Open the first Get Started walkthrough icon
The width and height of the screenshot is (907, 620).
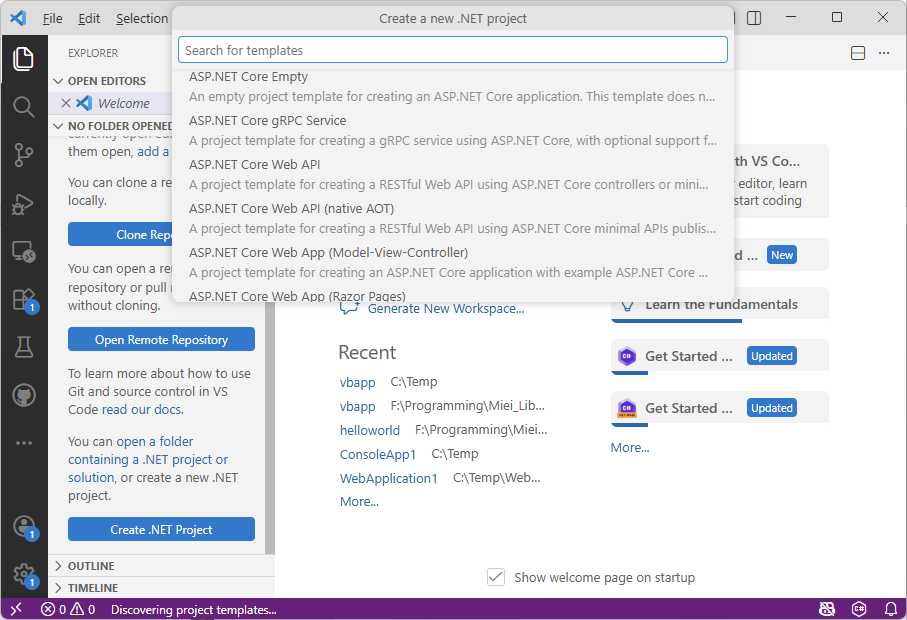click(x=627, y=356)
